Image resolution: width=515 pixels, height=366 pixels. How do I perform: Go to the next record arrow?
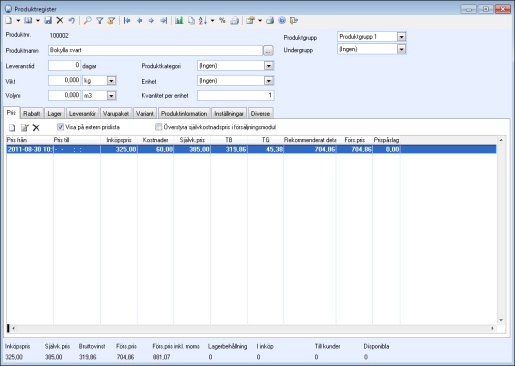click(x=151, y=21)
